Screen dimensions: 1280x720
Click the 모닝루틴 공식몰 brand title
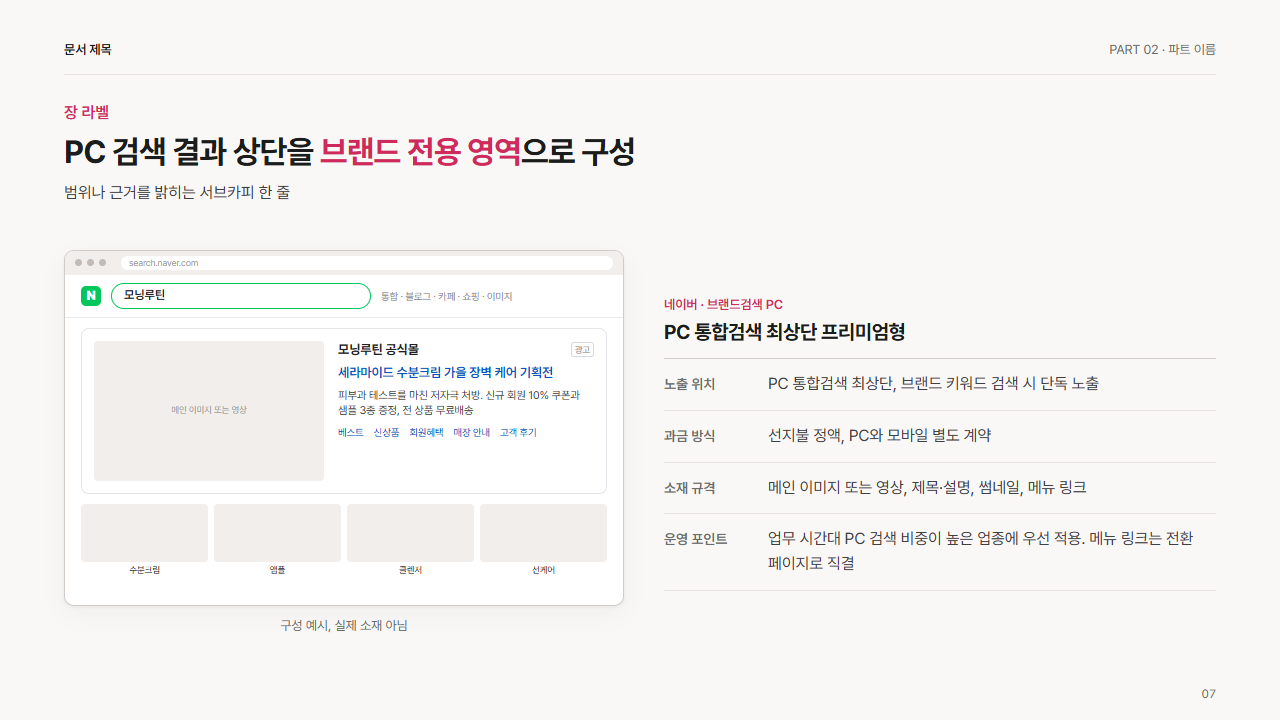coord(378,349)
